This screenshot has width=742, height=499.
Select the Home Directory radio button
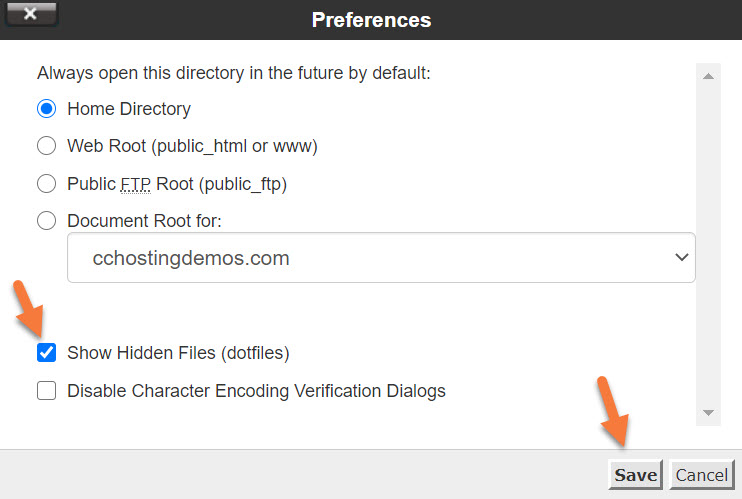click(x=46, y=108)
